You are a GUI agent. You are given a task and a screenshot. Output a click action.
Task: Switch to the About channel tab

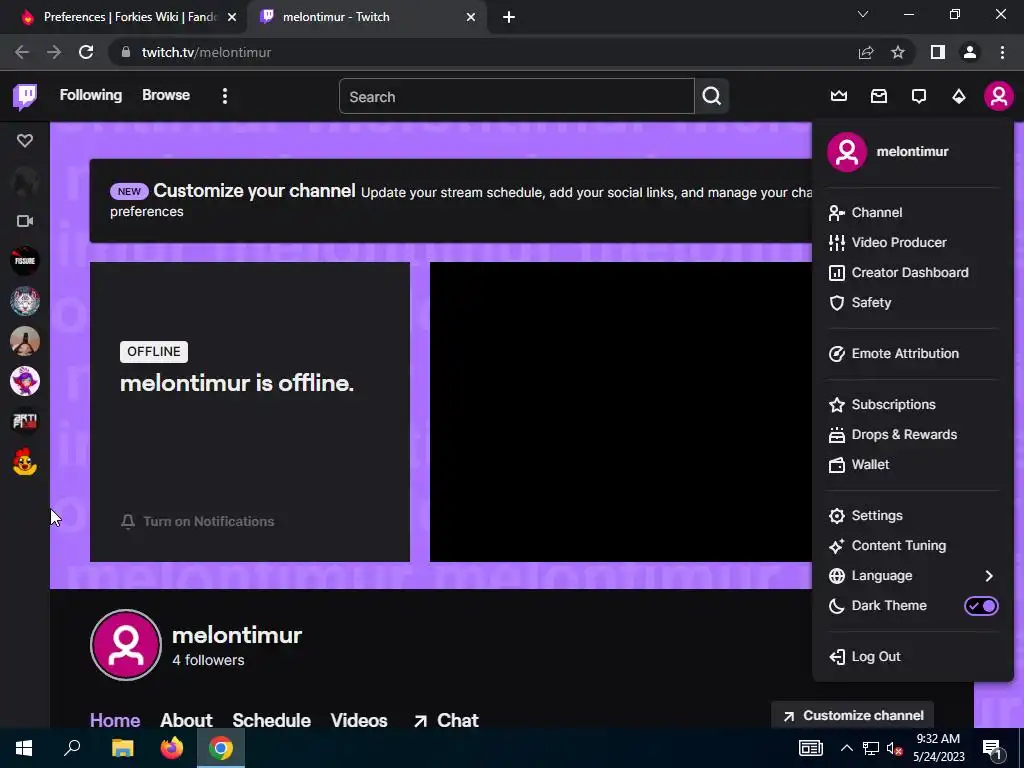point(186,720)
